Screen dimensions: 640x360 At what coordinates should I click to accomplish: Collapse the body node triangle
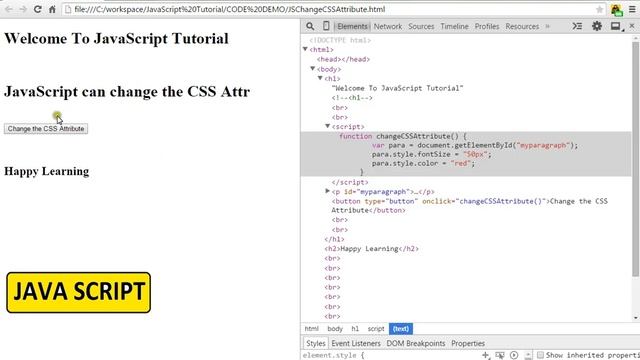(313, 69)
